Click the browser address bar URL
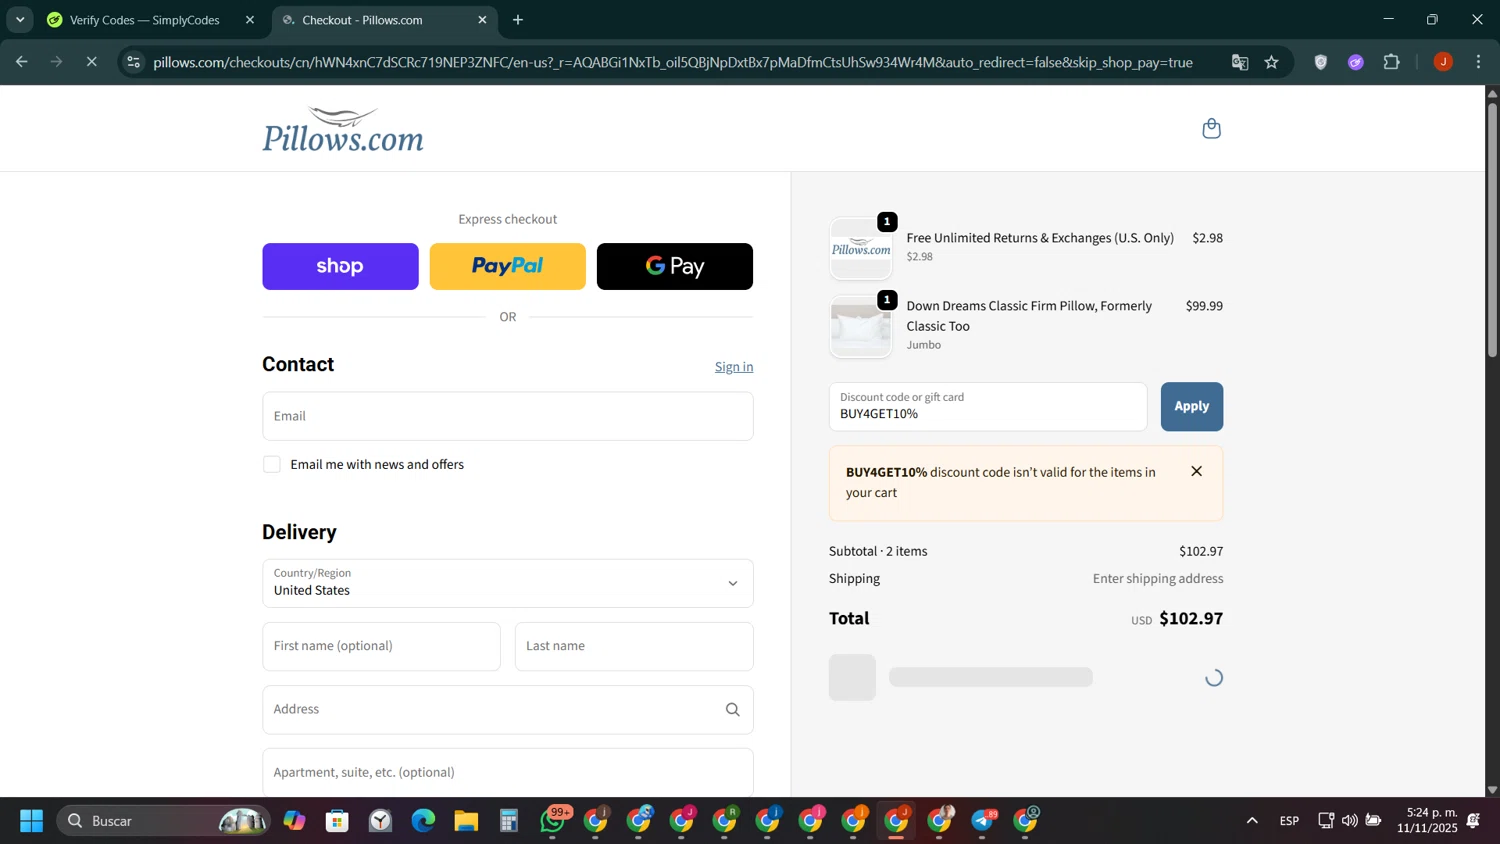Image resolution: width=1500 pixels, height=844 pixels. click(672, 62)
